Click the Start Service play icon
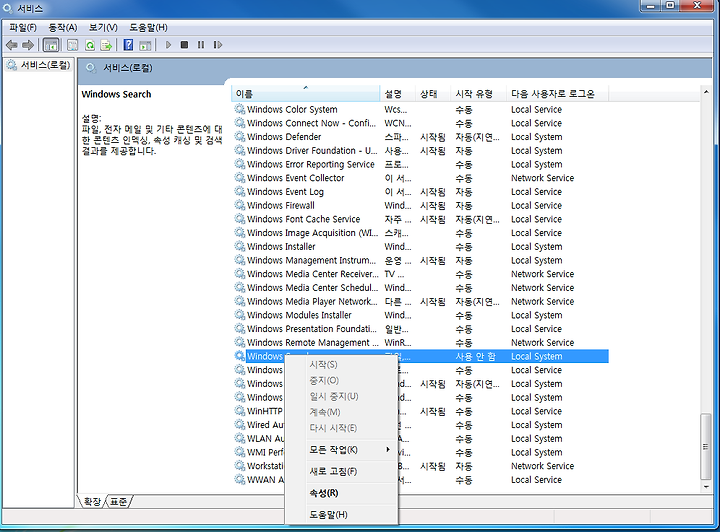This screenshot has width=720, height=532. point(168,45)
